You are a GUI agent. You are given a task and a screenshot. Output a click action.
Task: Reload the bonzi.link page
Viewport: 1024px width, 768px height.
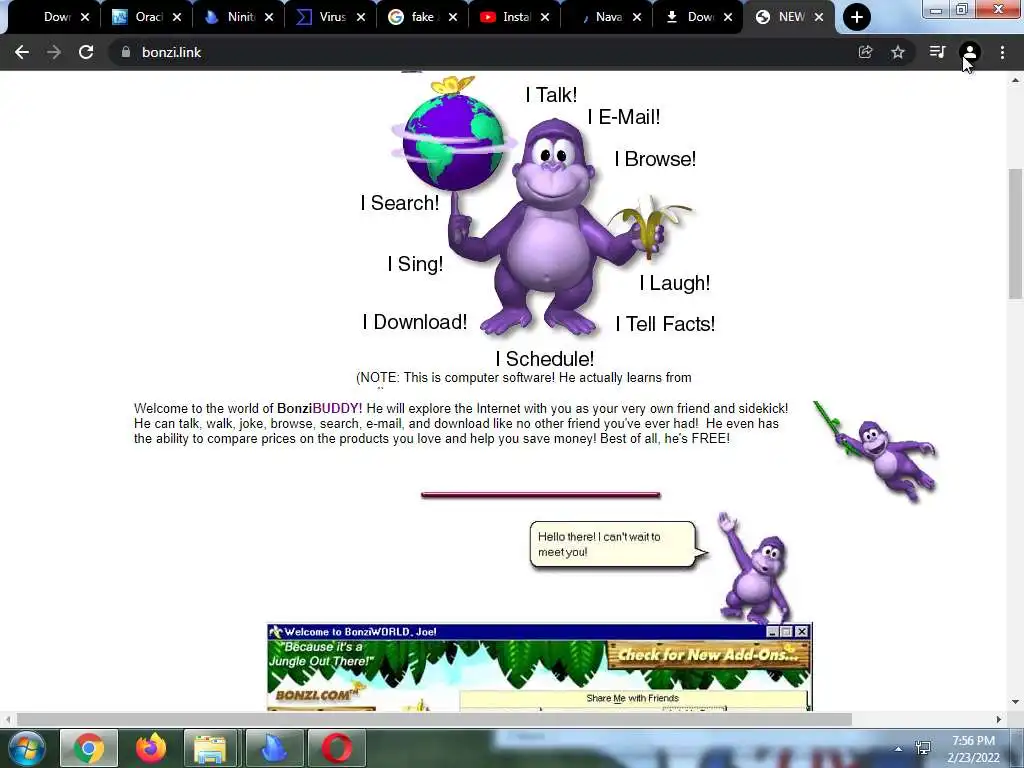tap(86, 52)
